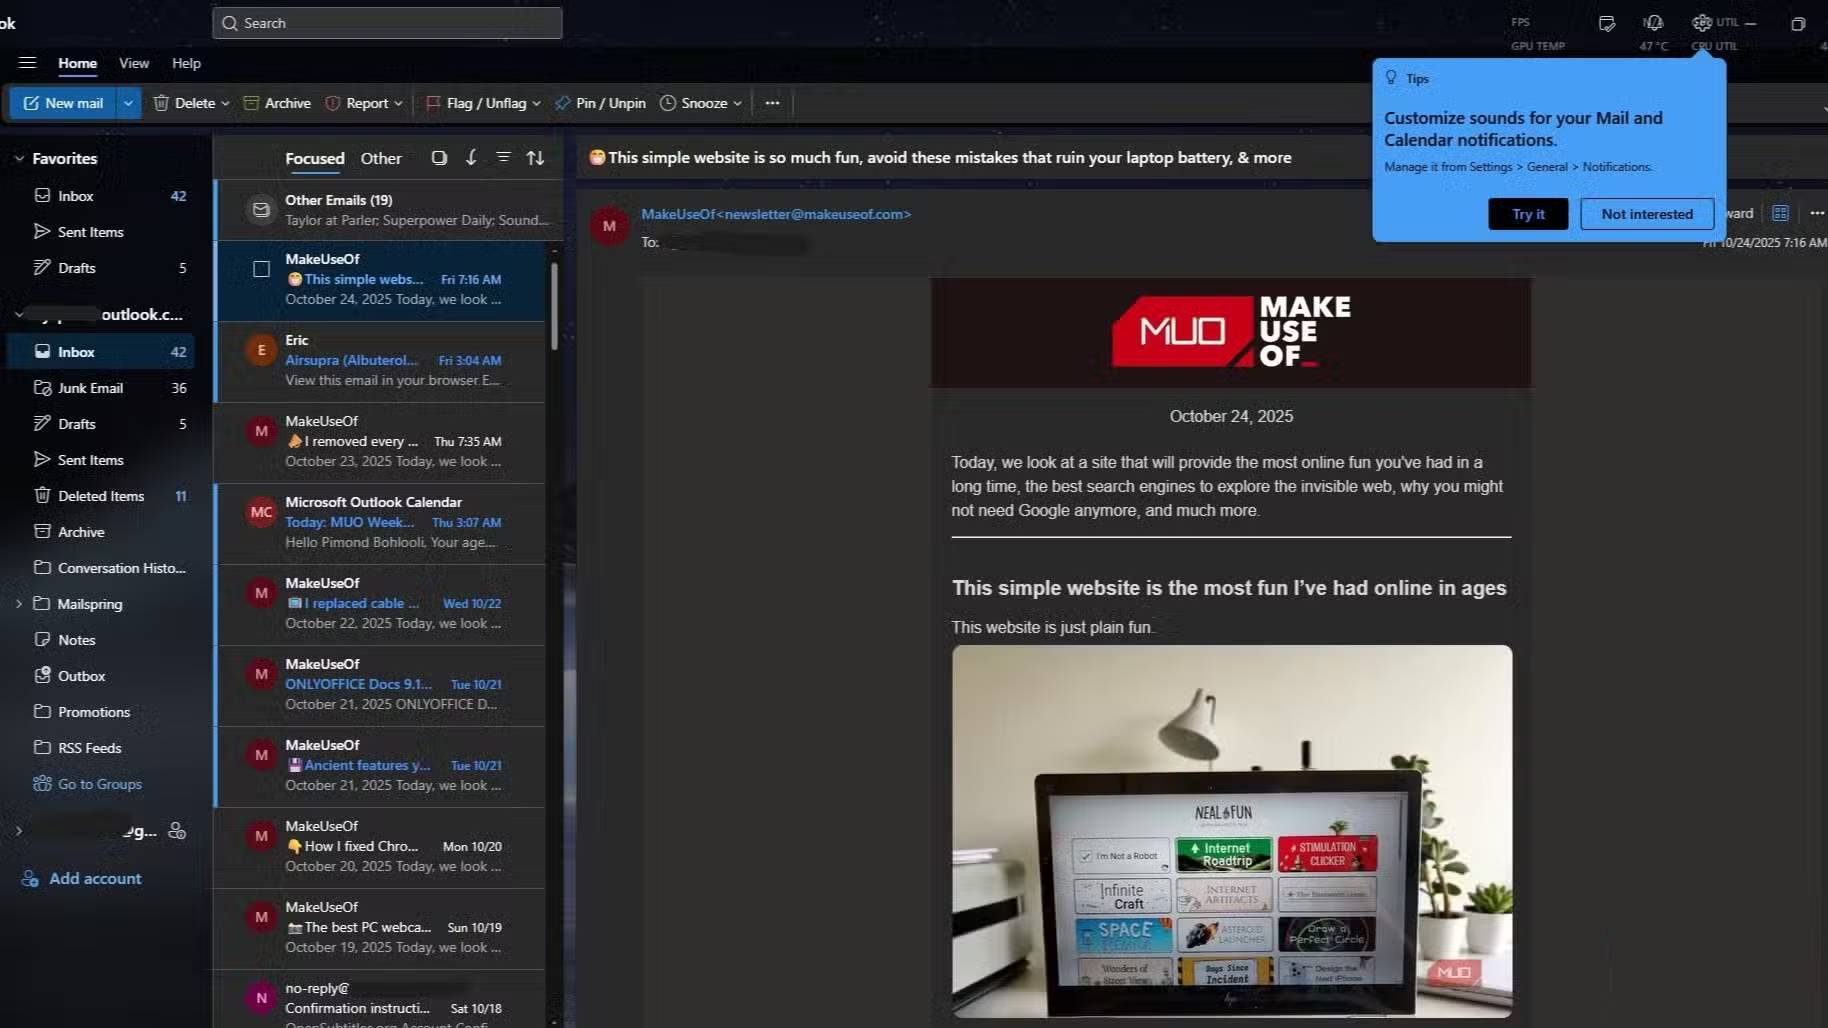Expand the Report options dropdown
This screenshot has width=1828, height=1028.
pos(398,103)
